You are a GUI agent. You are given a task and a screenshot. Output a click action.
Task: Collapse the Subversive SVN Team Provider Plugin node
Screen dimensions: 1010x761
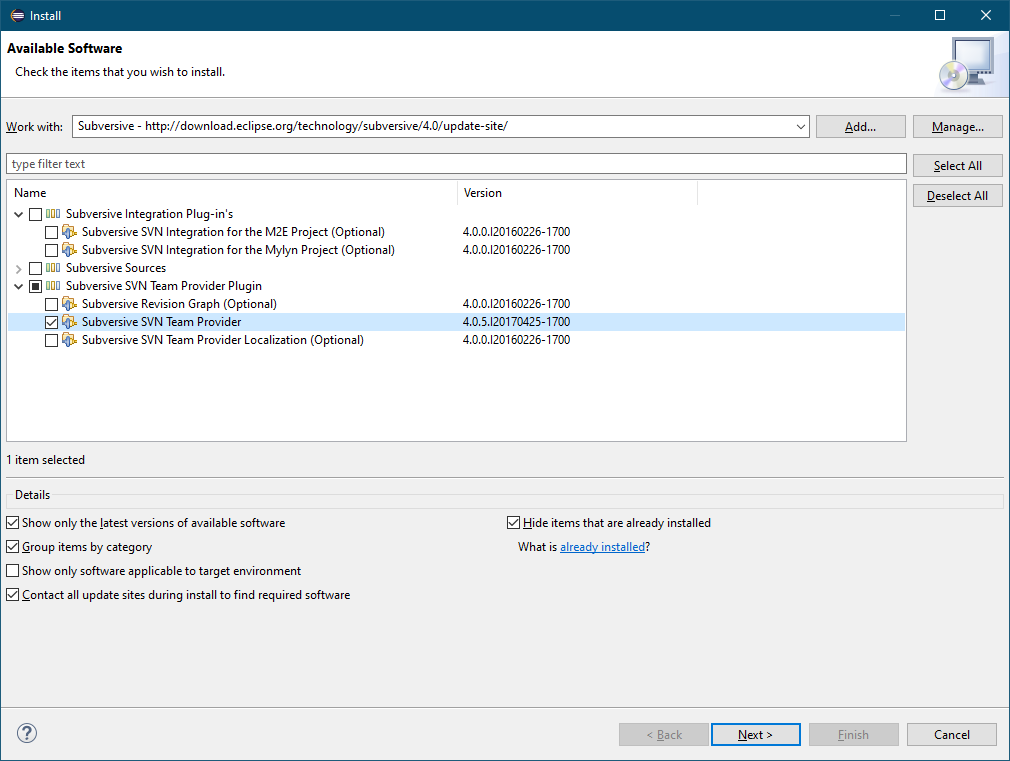(x=18, y=286)
